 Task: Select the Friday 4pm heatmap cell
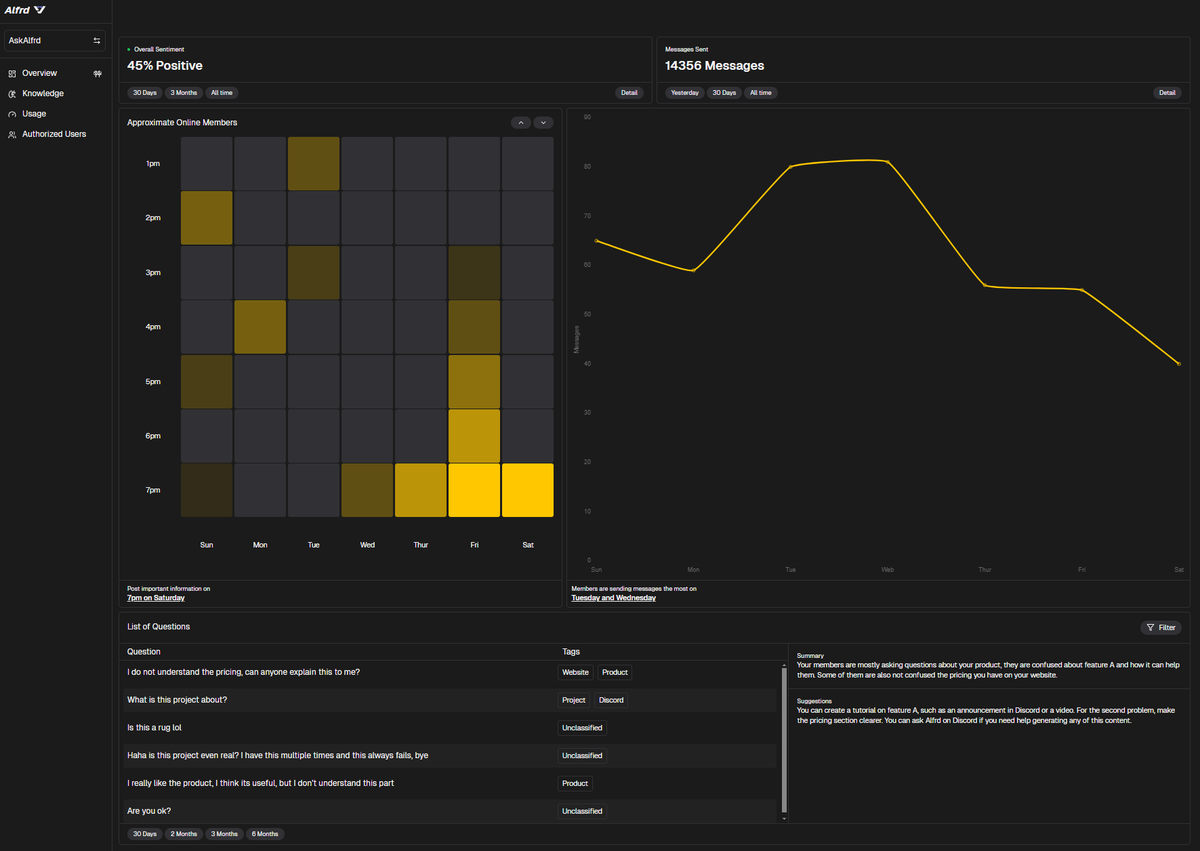coord(474,327)
